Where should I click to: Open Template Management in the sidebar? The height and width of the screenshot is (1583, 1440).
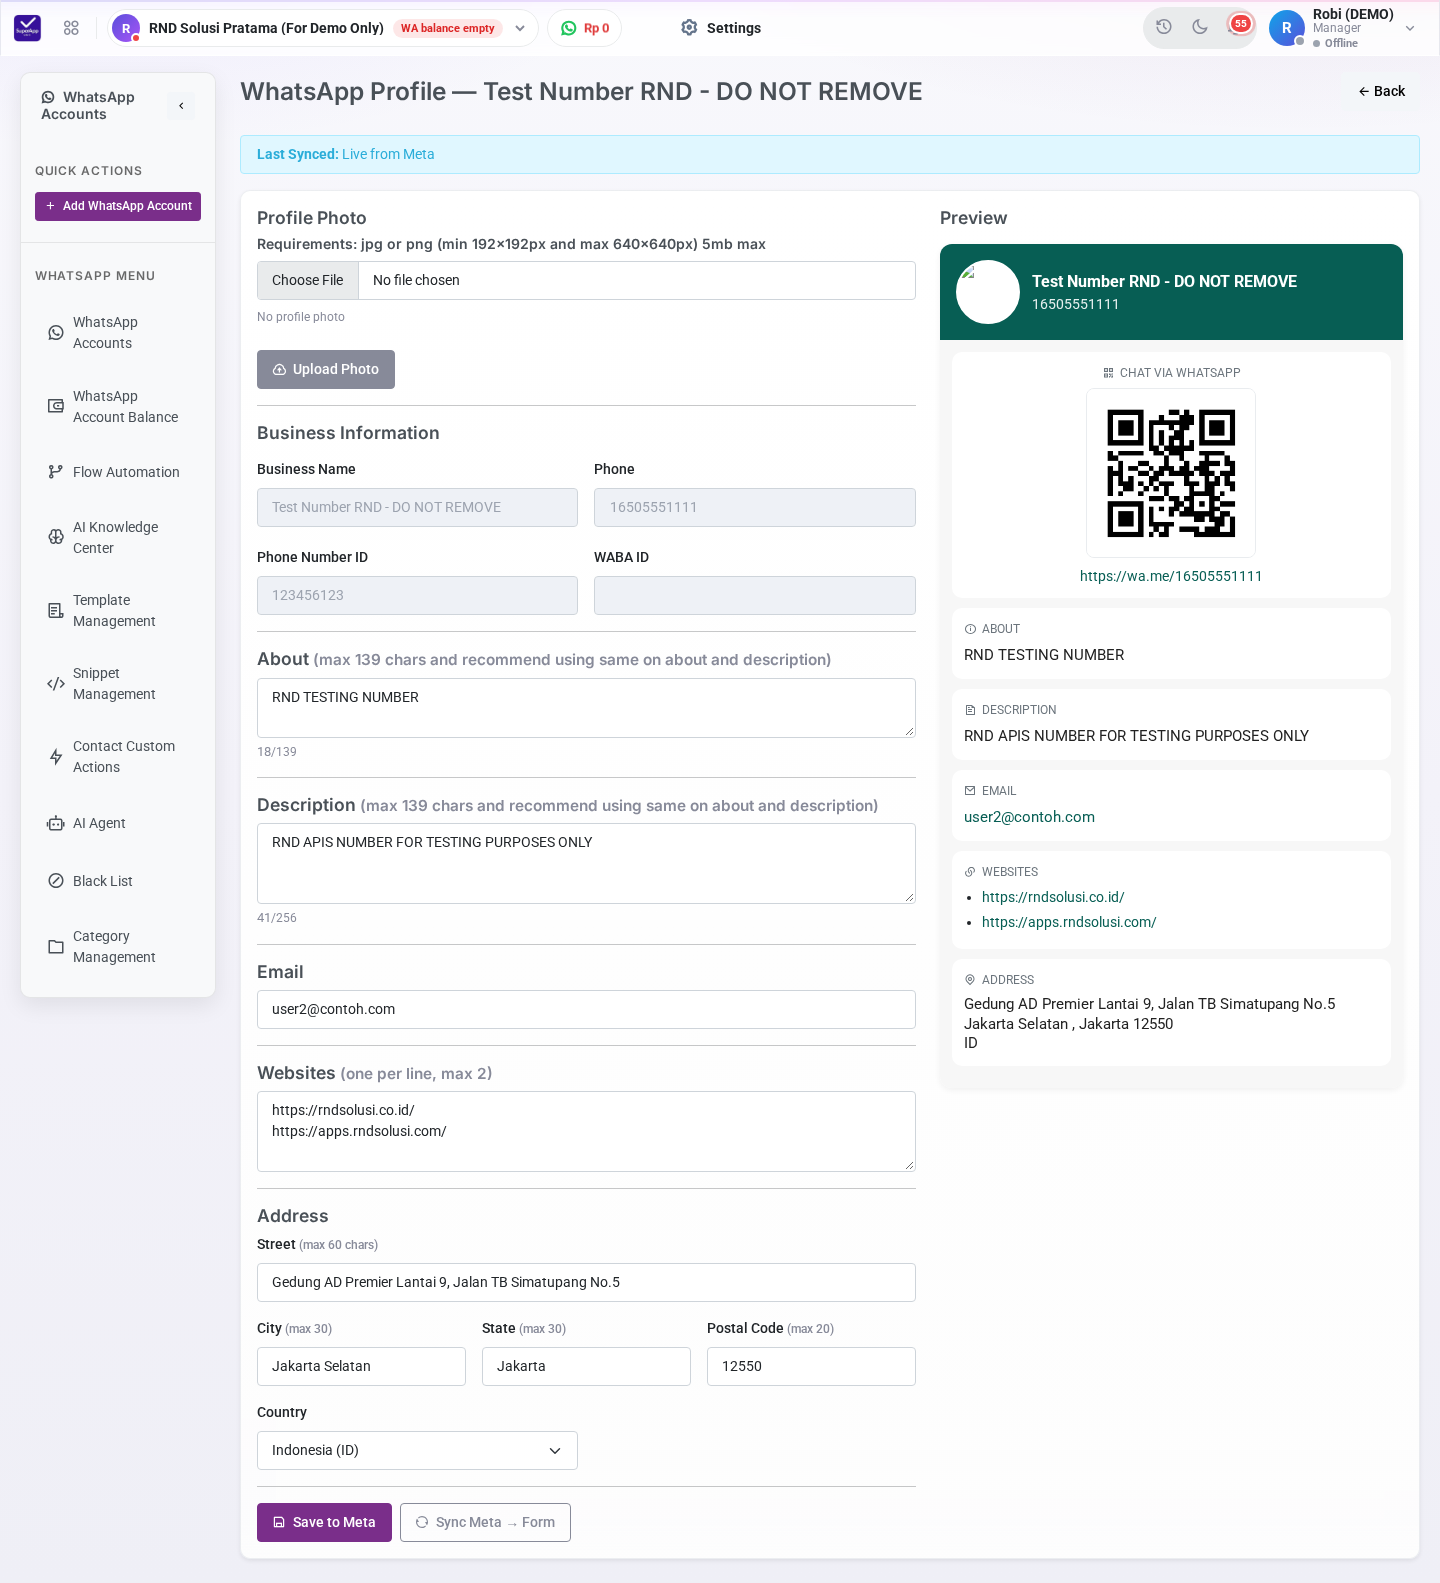click(118, 611)
